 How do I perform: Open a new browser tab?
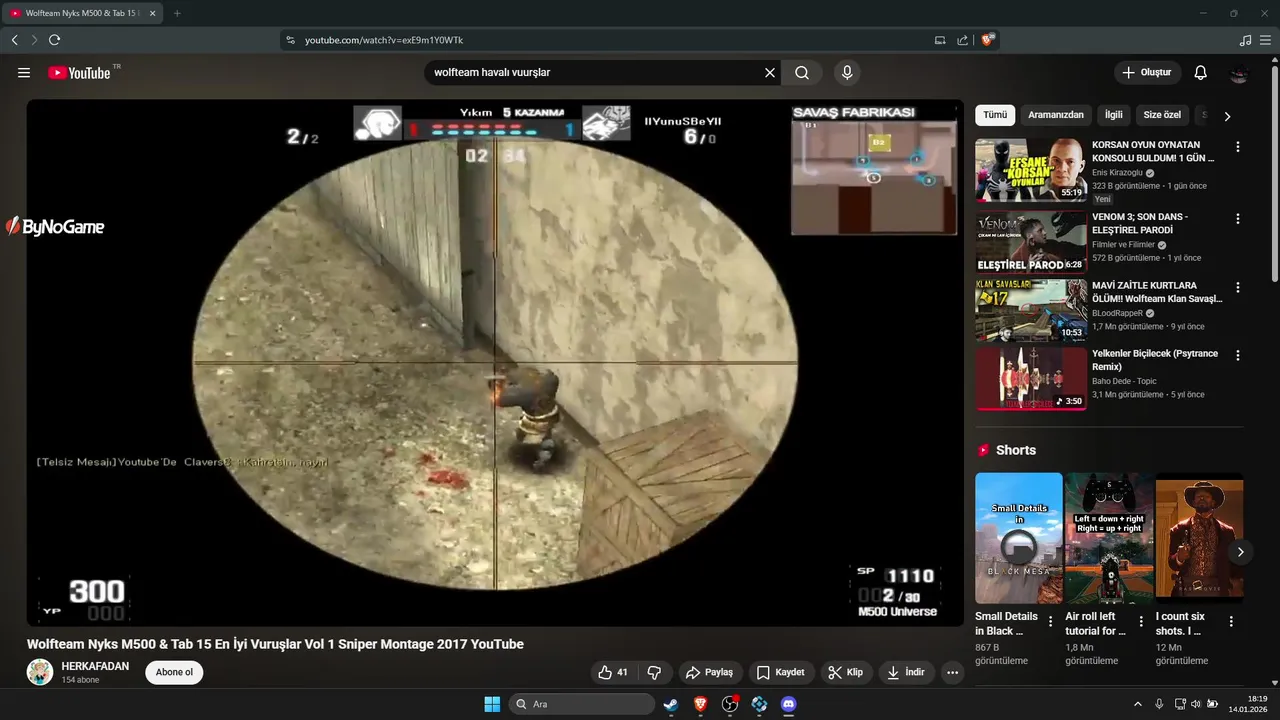(x=177, y=13)
